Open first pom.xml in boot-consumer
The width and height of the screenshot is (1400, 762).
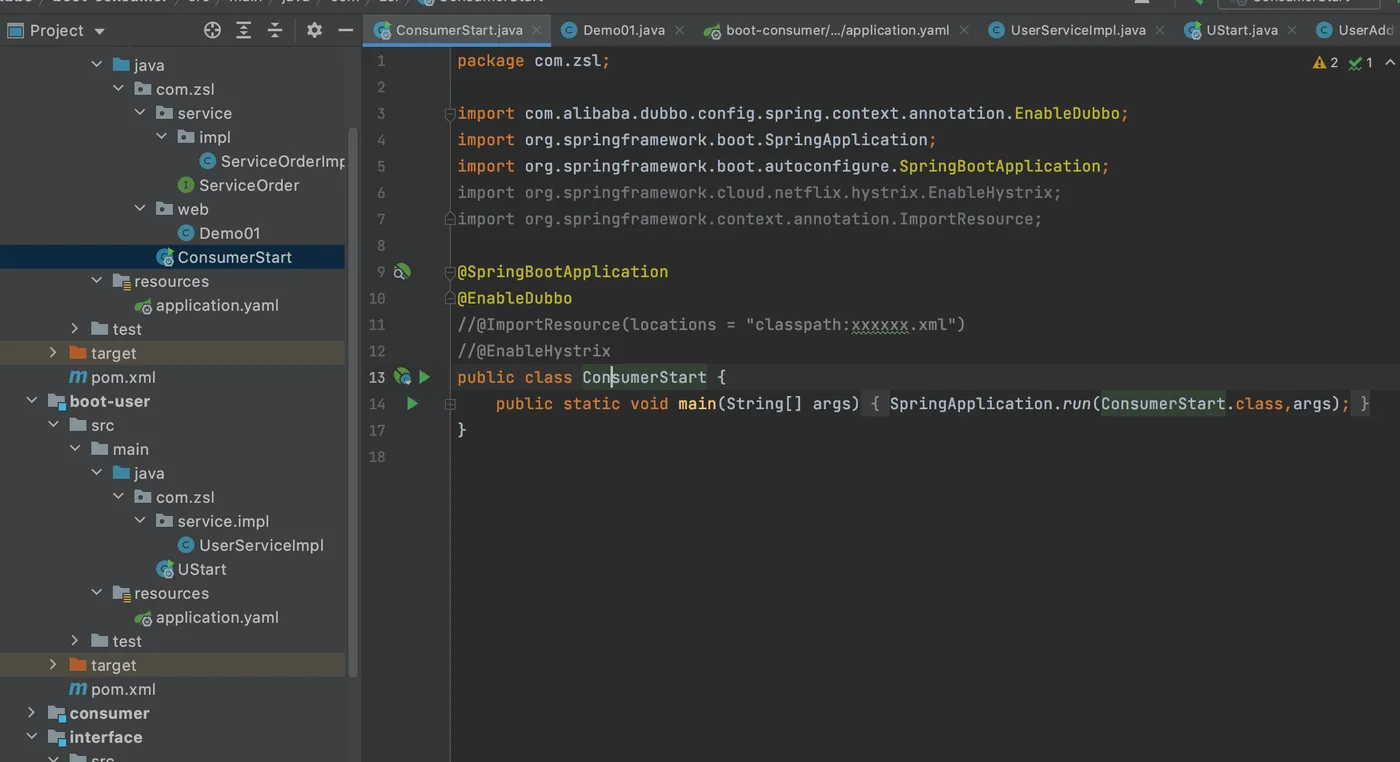click(112, 377)
